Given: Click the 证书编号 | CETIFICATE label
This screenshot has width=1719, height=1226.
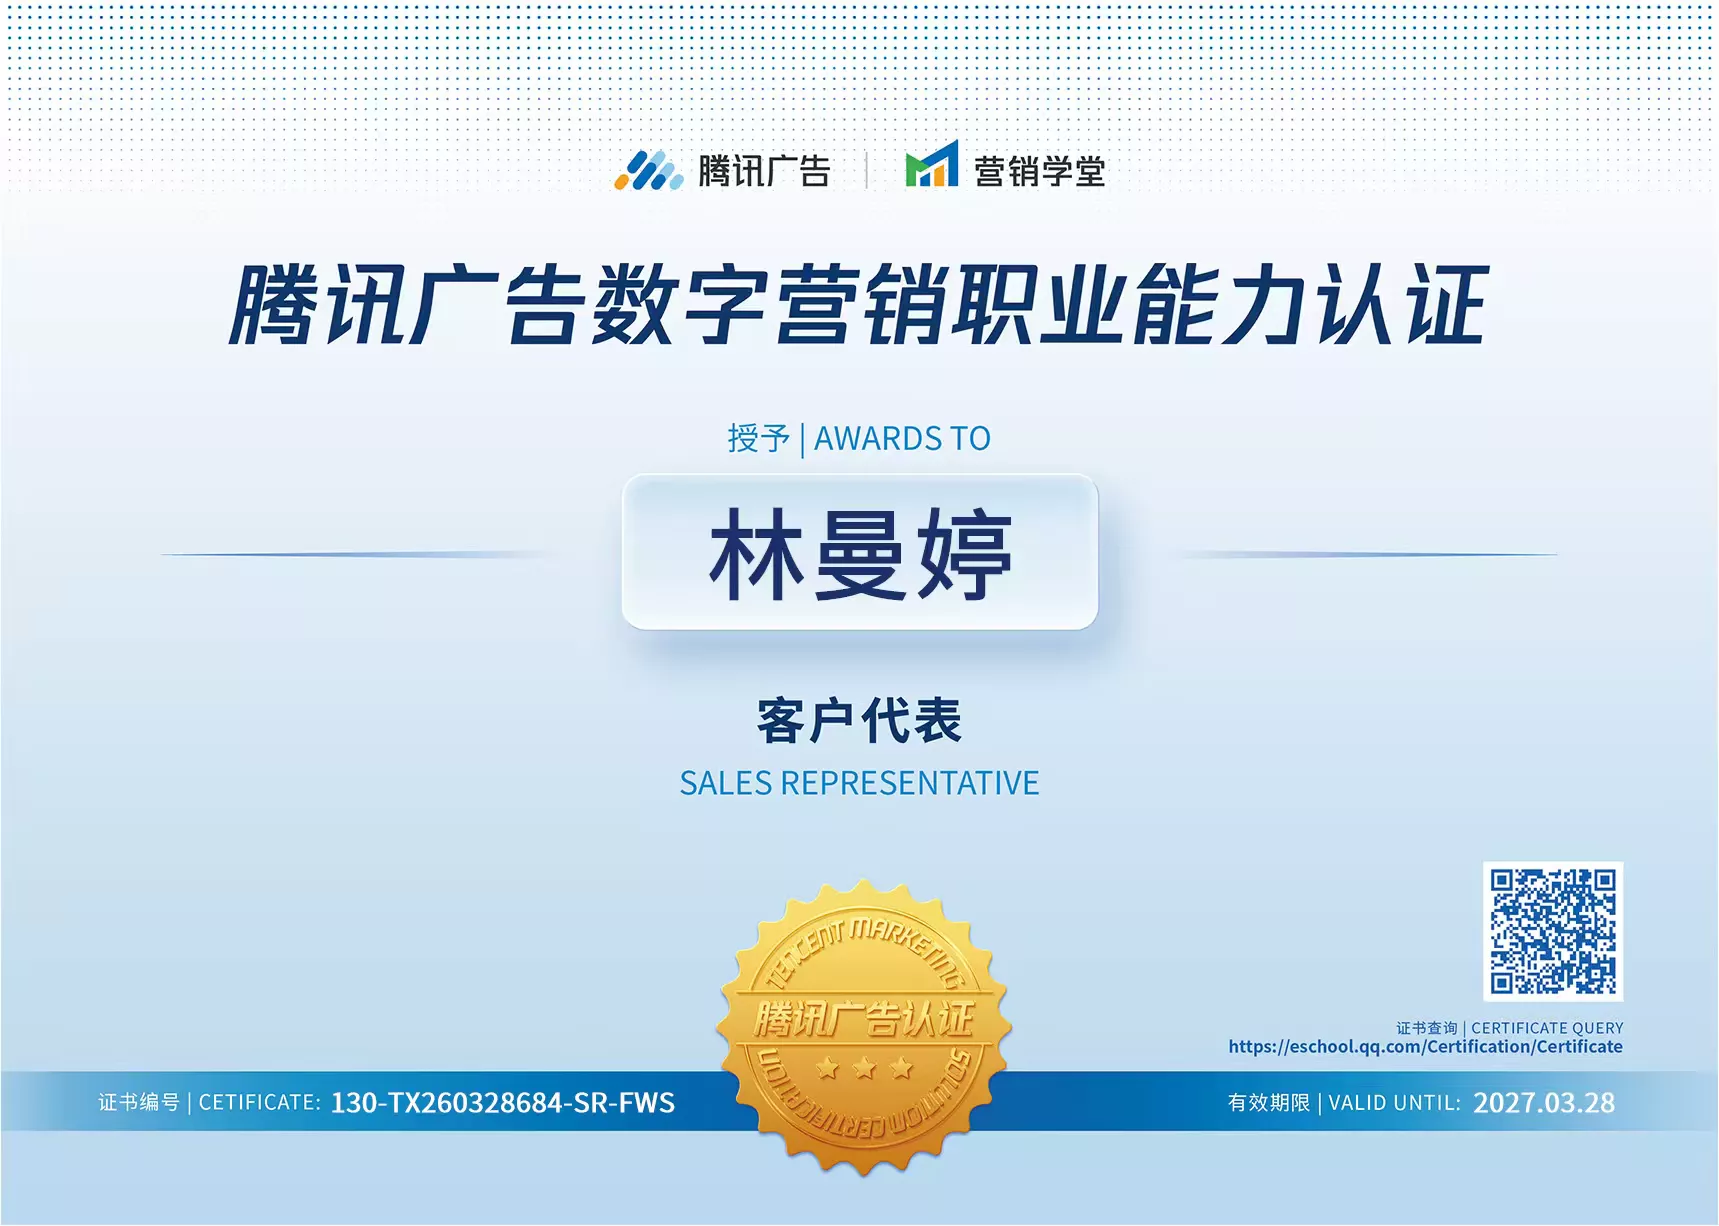Looking at the screenshot, I should (x=209, y=1102).
